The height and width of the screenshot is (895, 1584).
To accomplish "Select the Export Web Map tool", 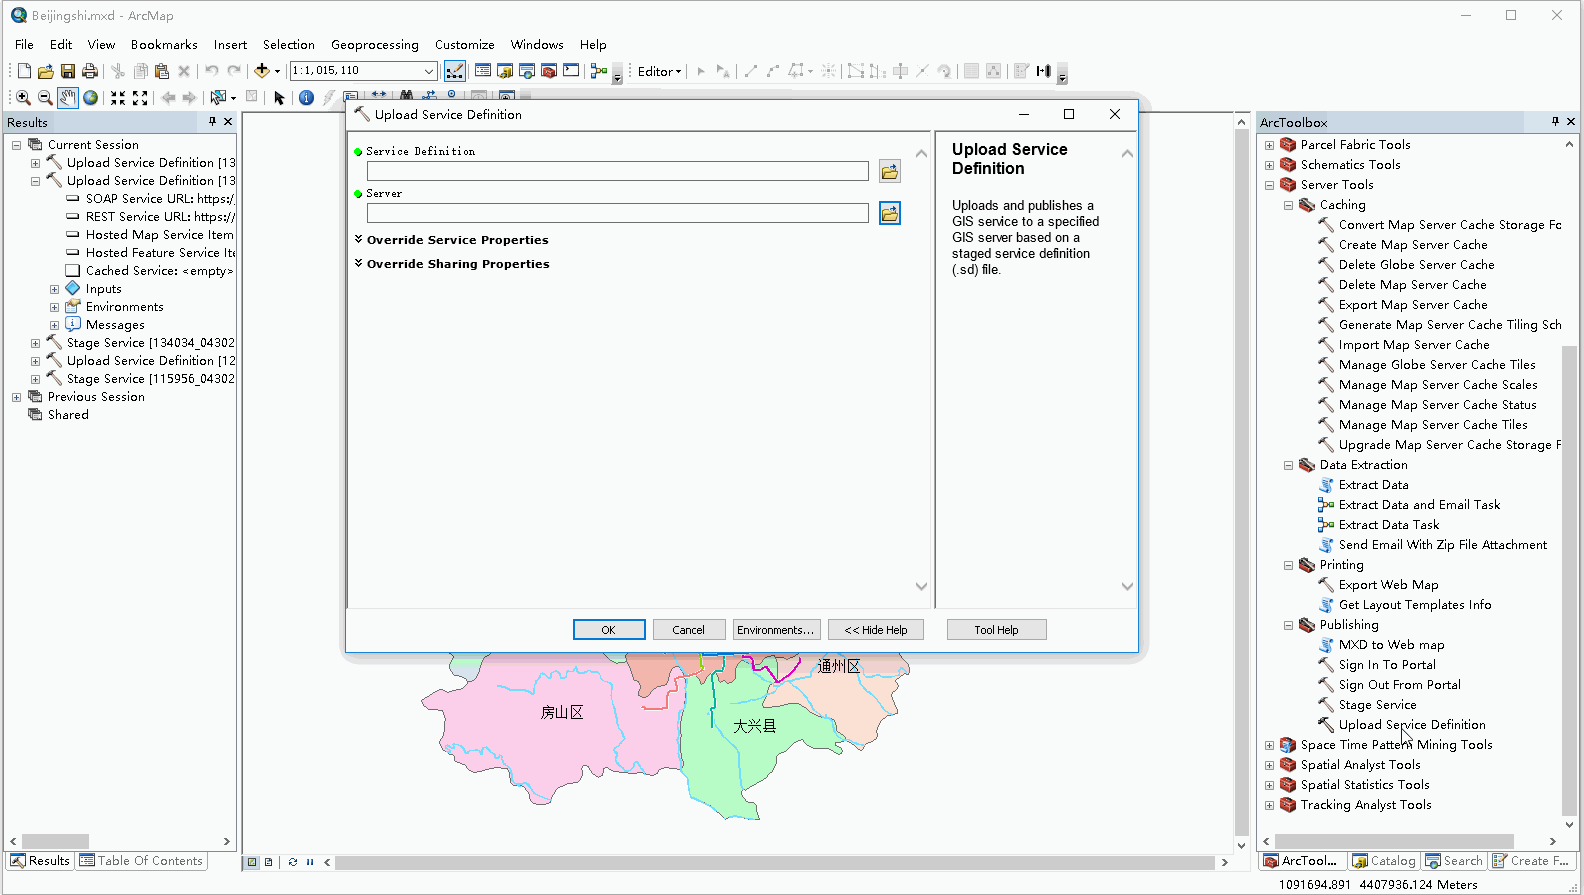I will pos(1388,585).
